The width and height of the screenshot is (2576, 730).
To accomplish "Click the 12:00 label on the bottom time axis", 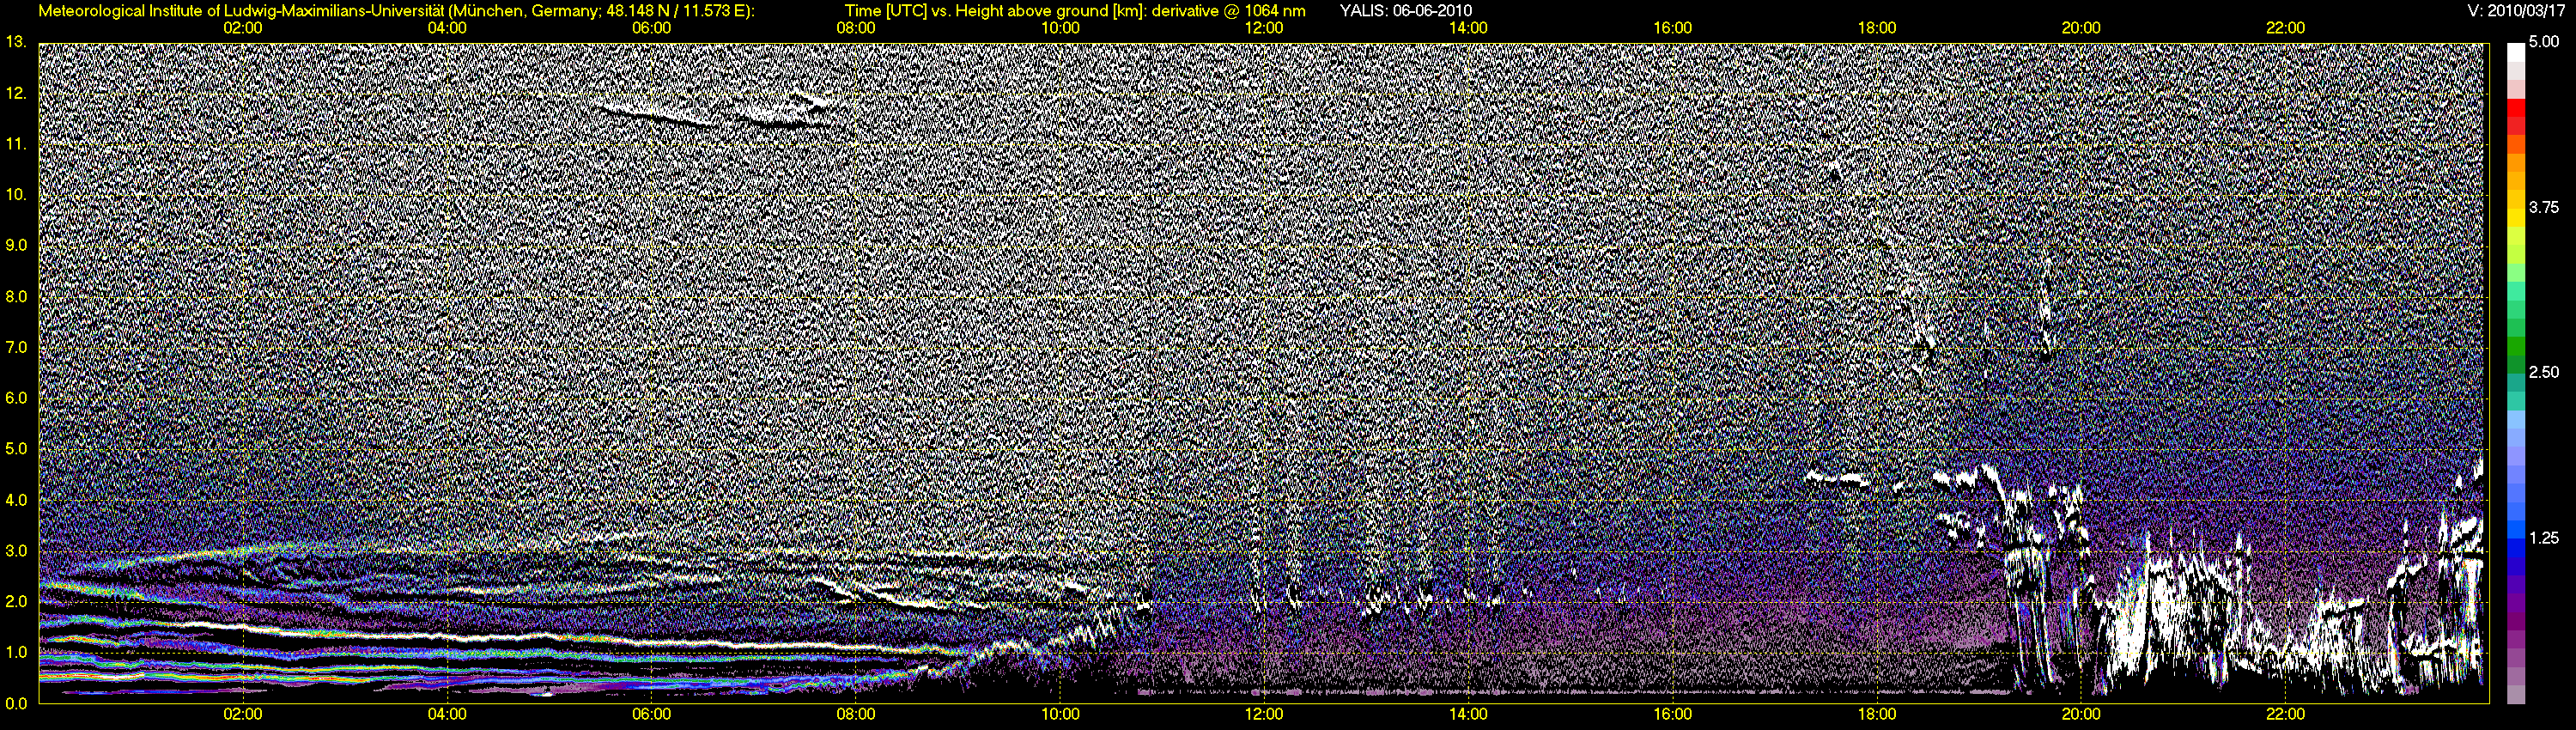I will point(1264,715).
